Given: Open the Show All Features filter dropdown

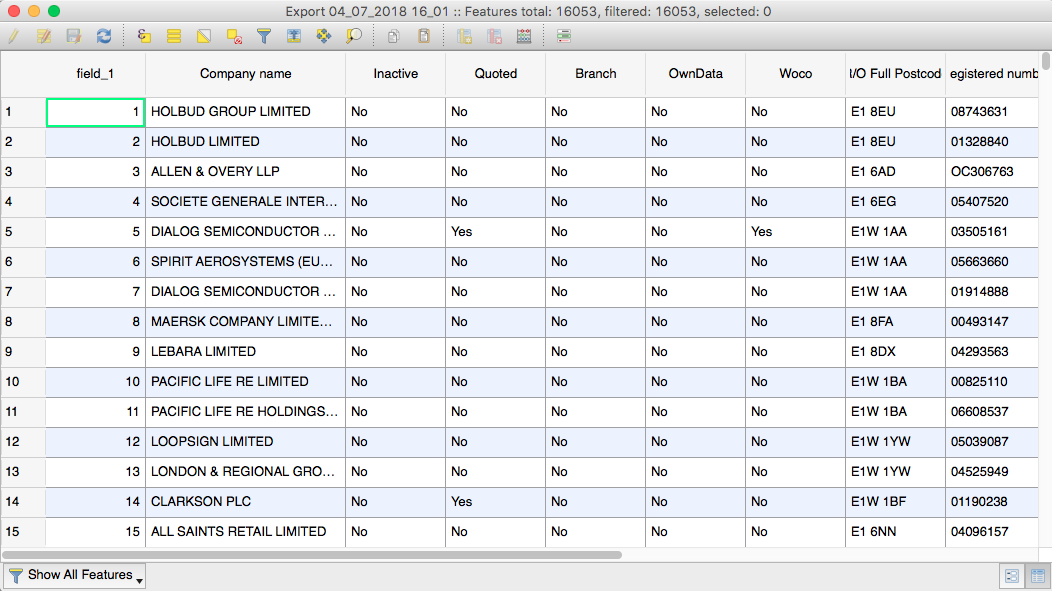Looking at the screenshot, I should 74,576.
